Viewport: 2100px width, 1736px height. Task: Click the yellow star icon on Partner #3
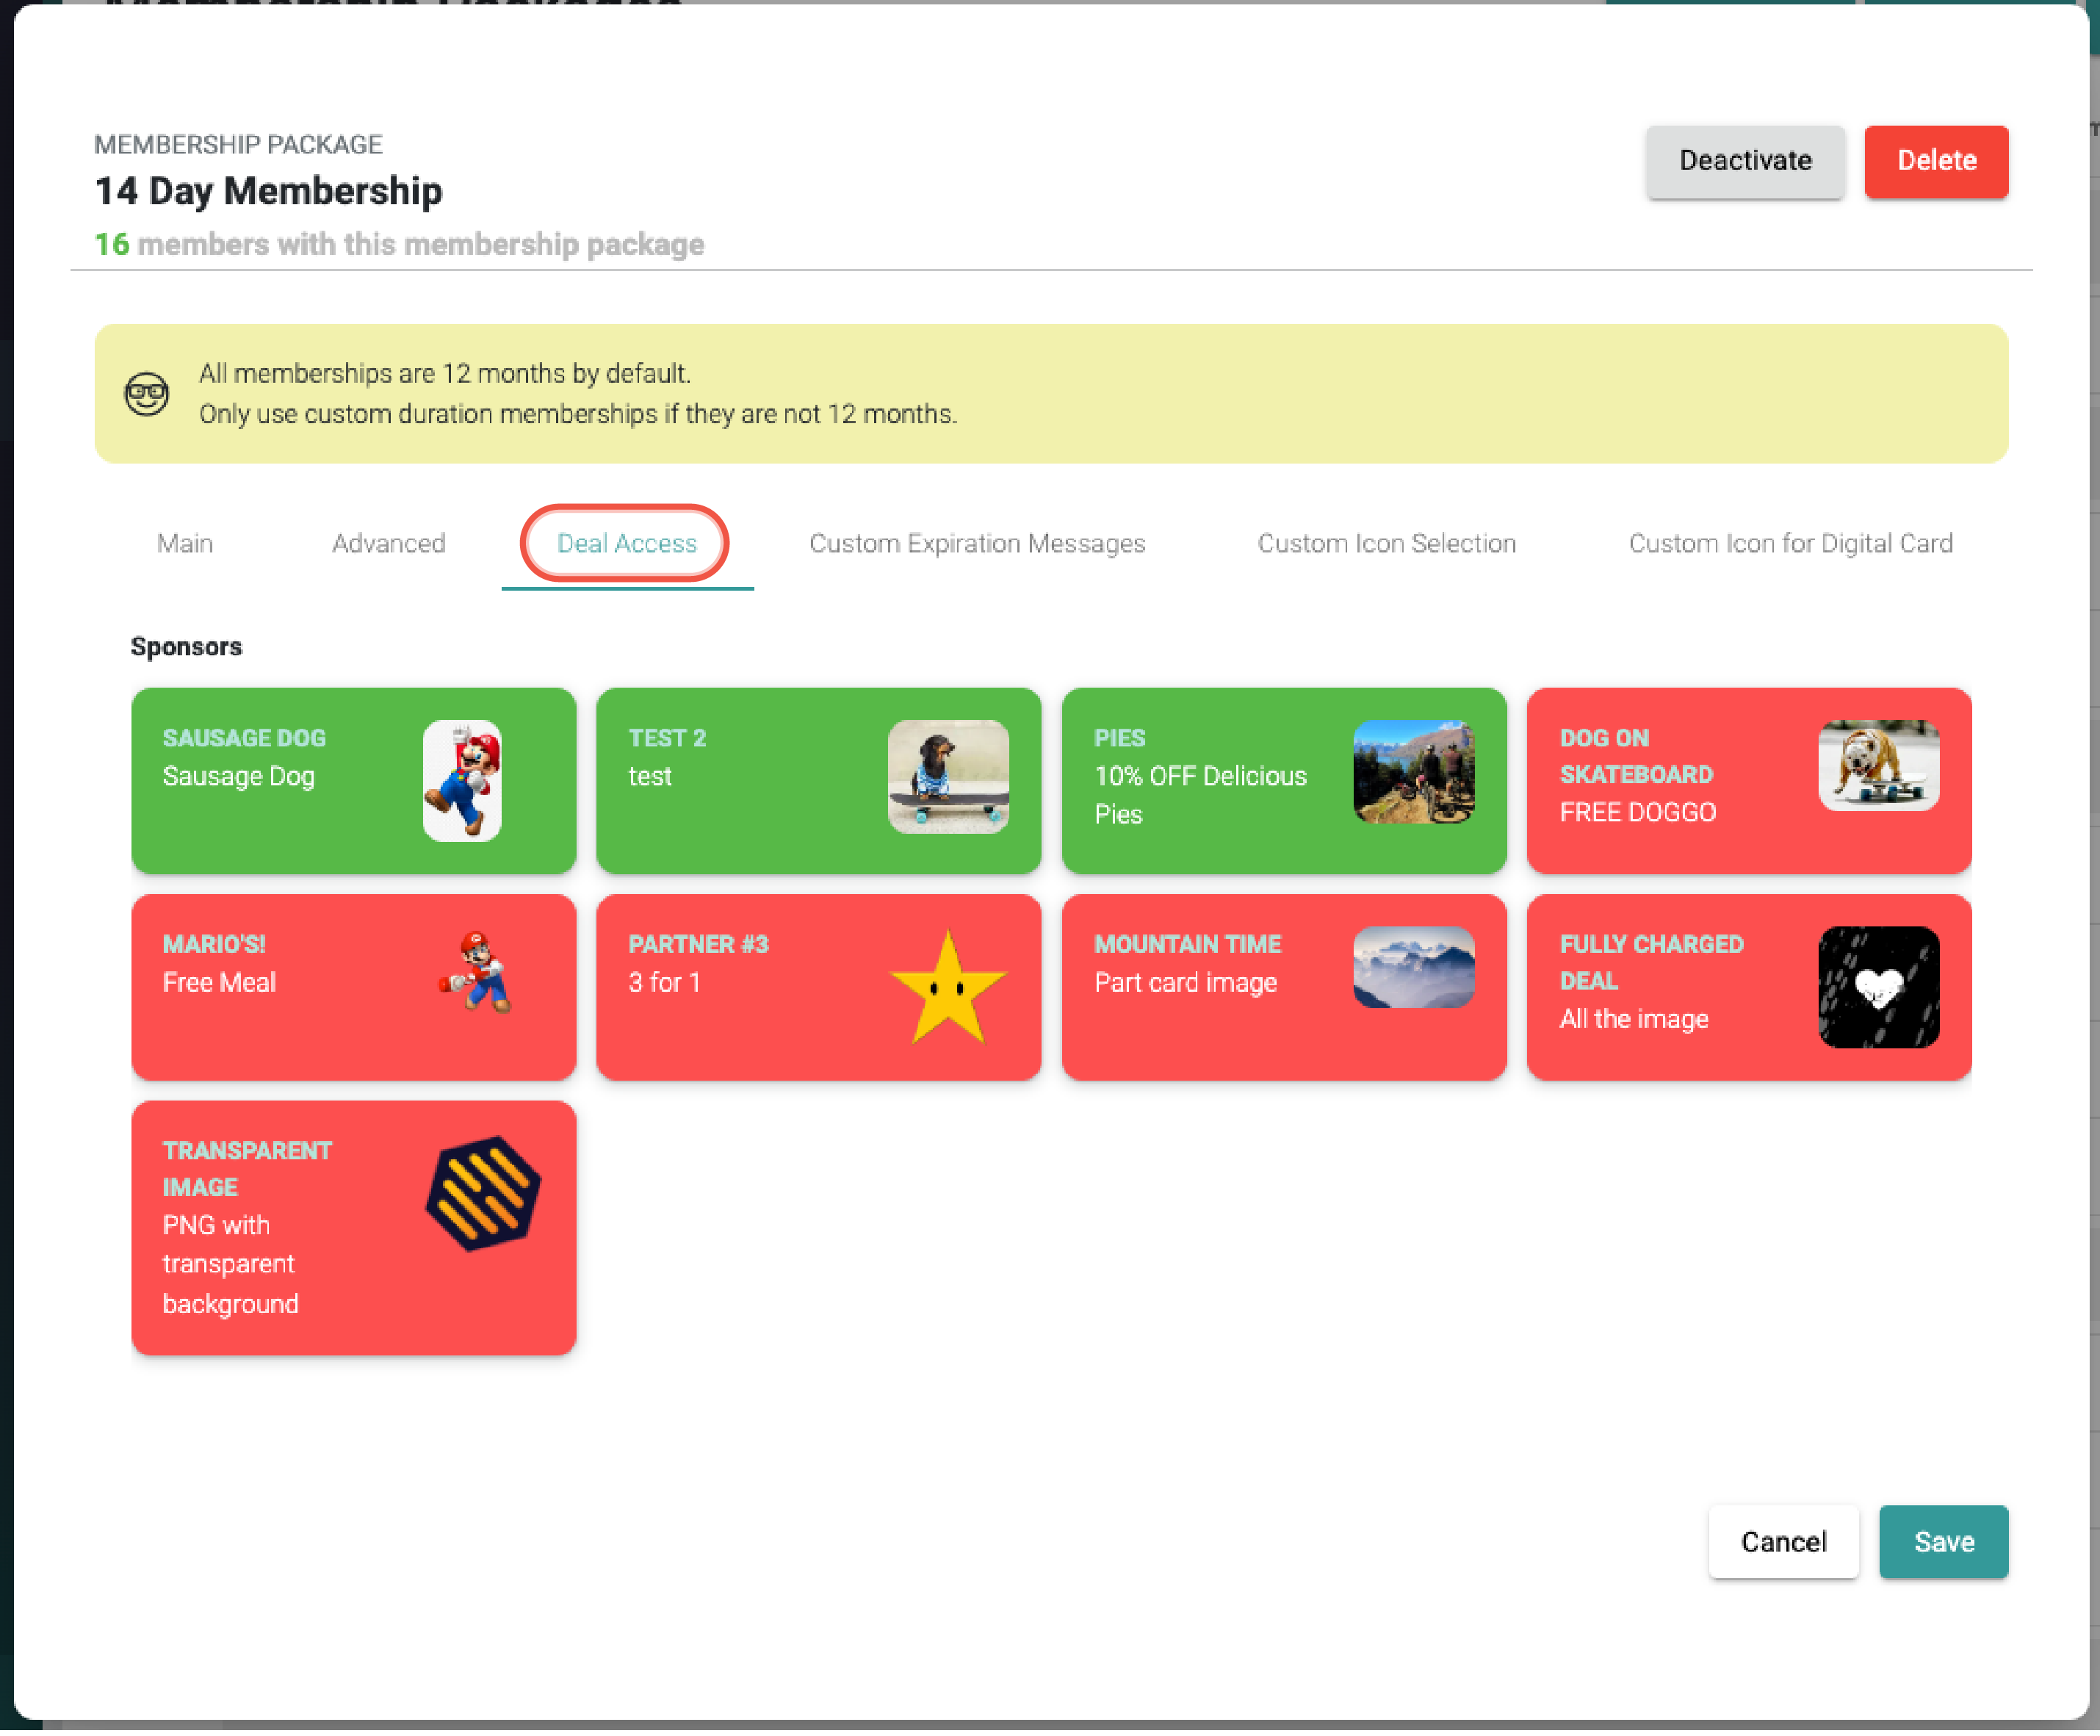(x=947, y=988)
